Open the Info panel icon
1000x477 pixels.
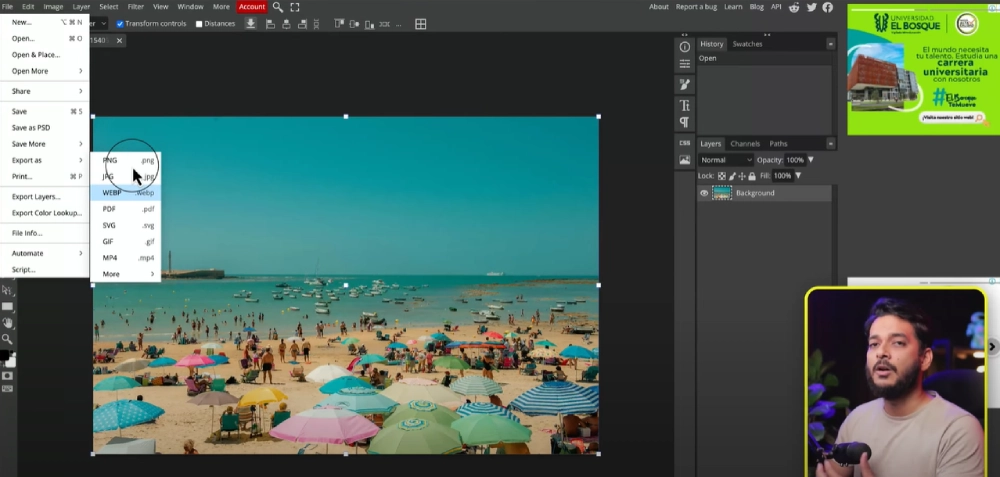tap(684, 47)
